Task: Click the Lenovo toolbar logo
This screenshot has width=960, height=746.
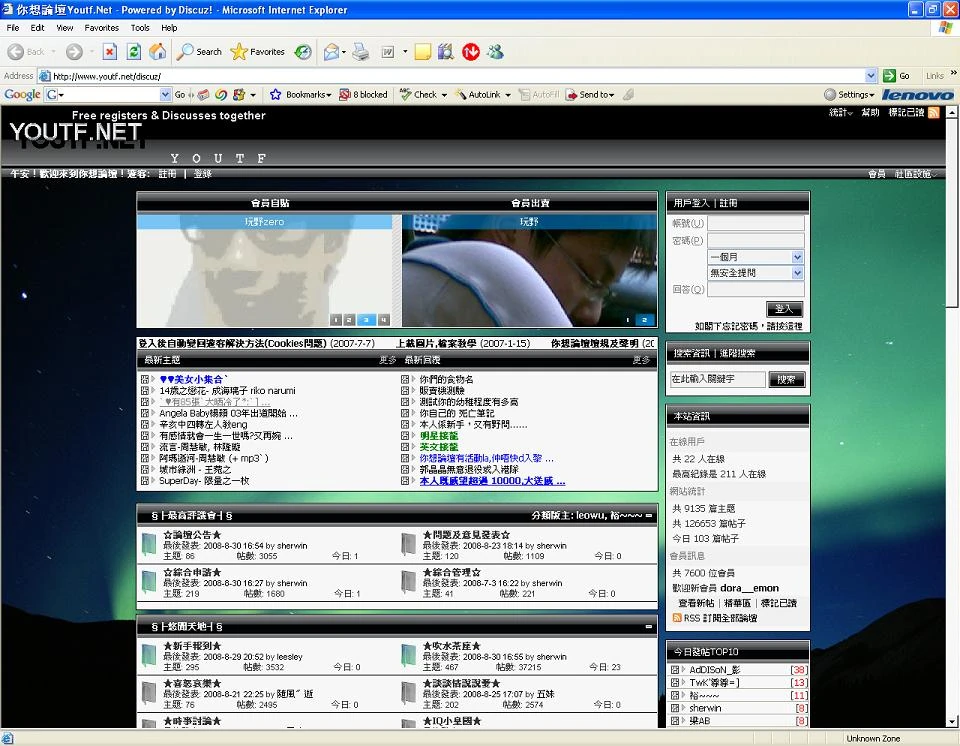Action: (917, 94)
